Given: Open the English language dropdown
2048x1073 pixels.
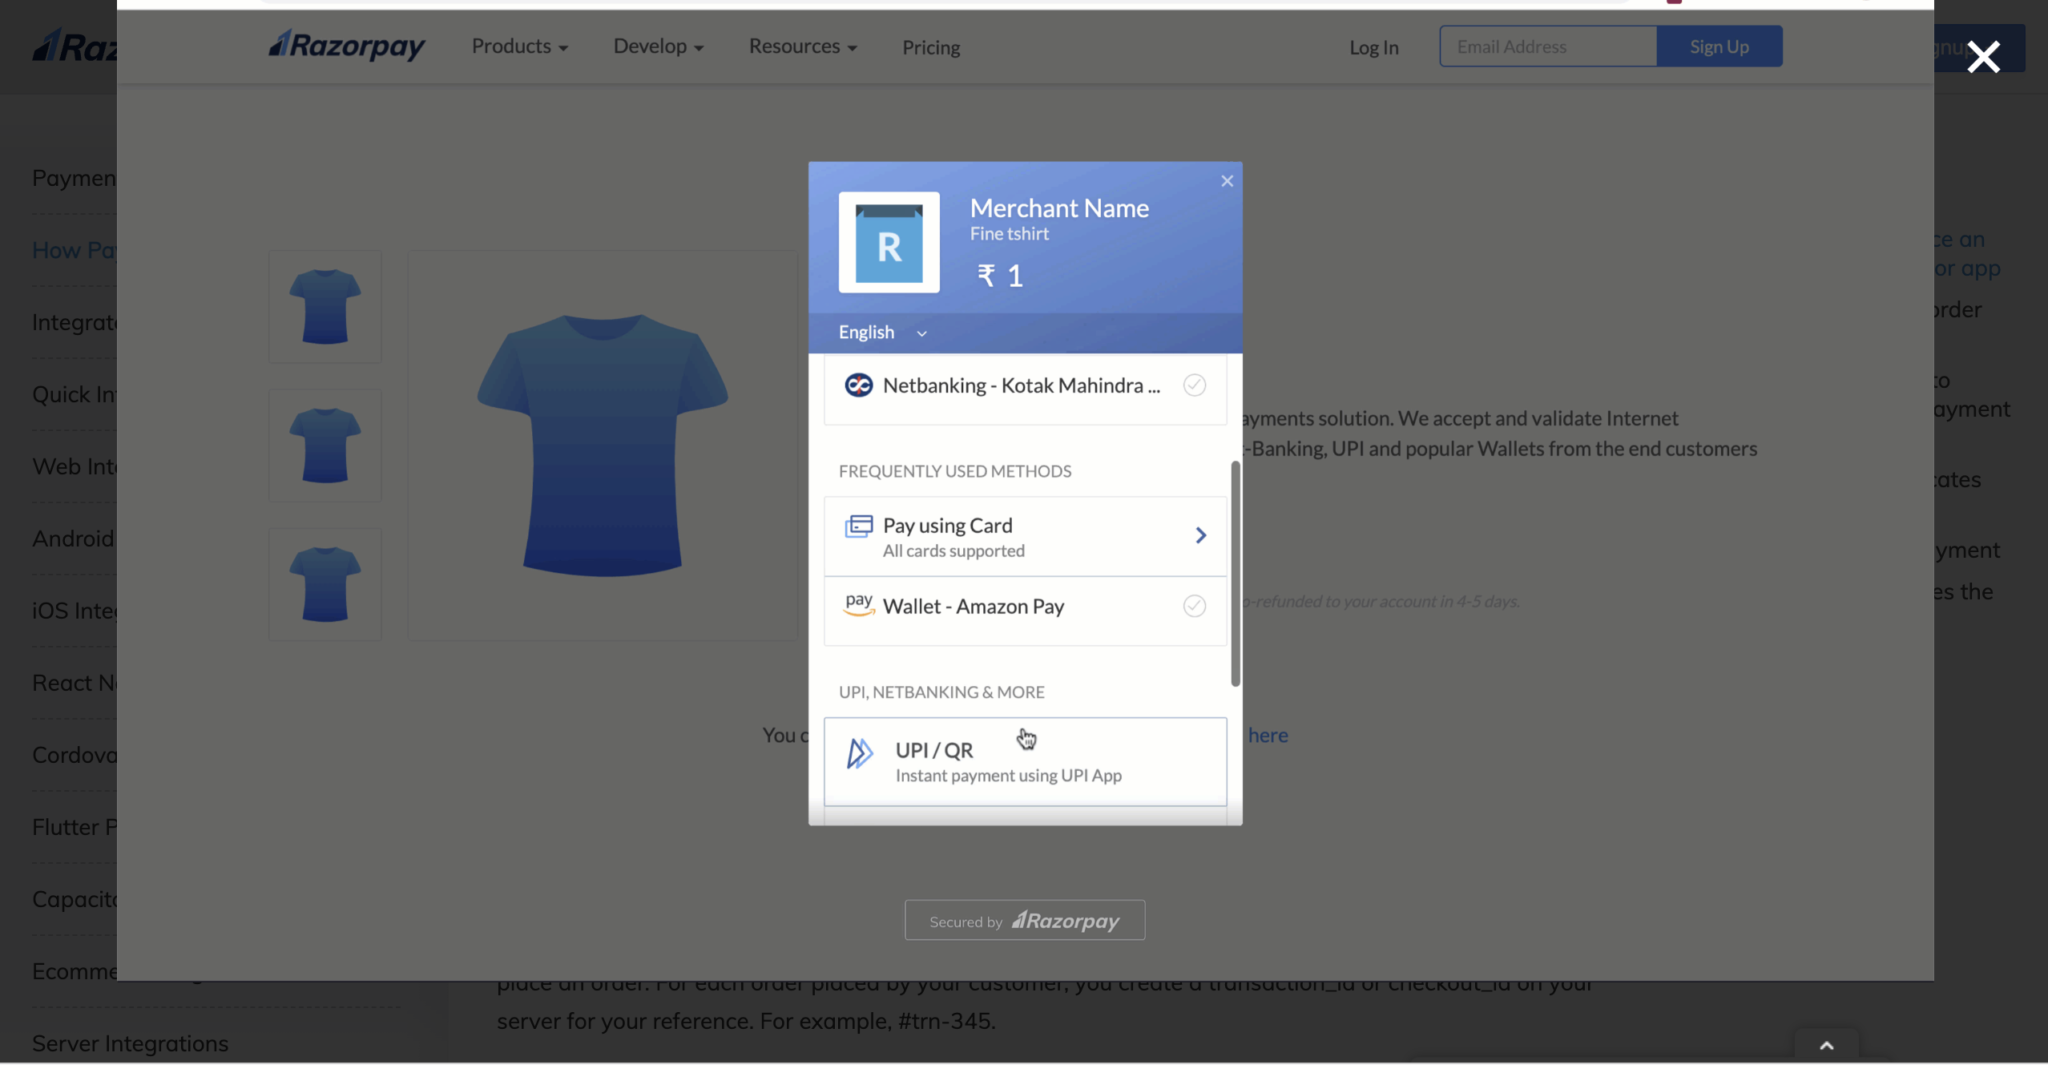Looking at the screenshot, I should (x=882, y=333).
